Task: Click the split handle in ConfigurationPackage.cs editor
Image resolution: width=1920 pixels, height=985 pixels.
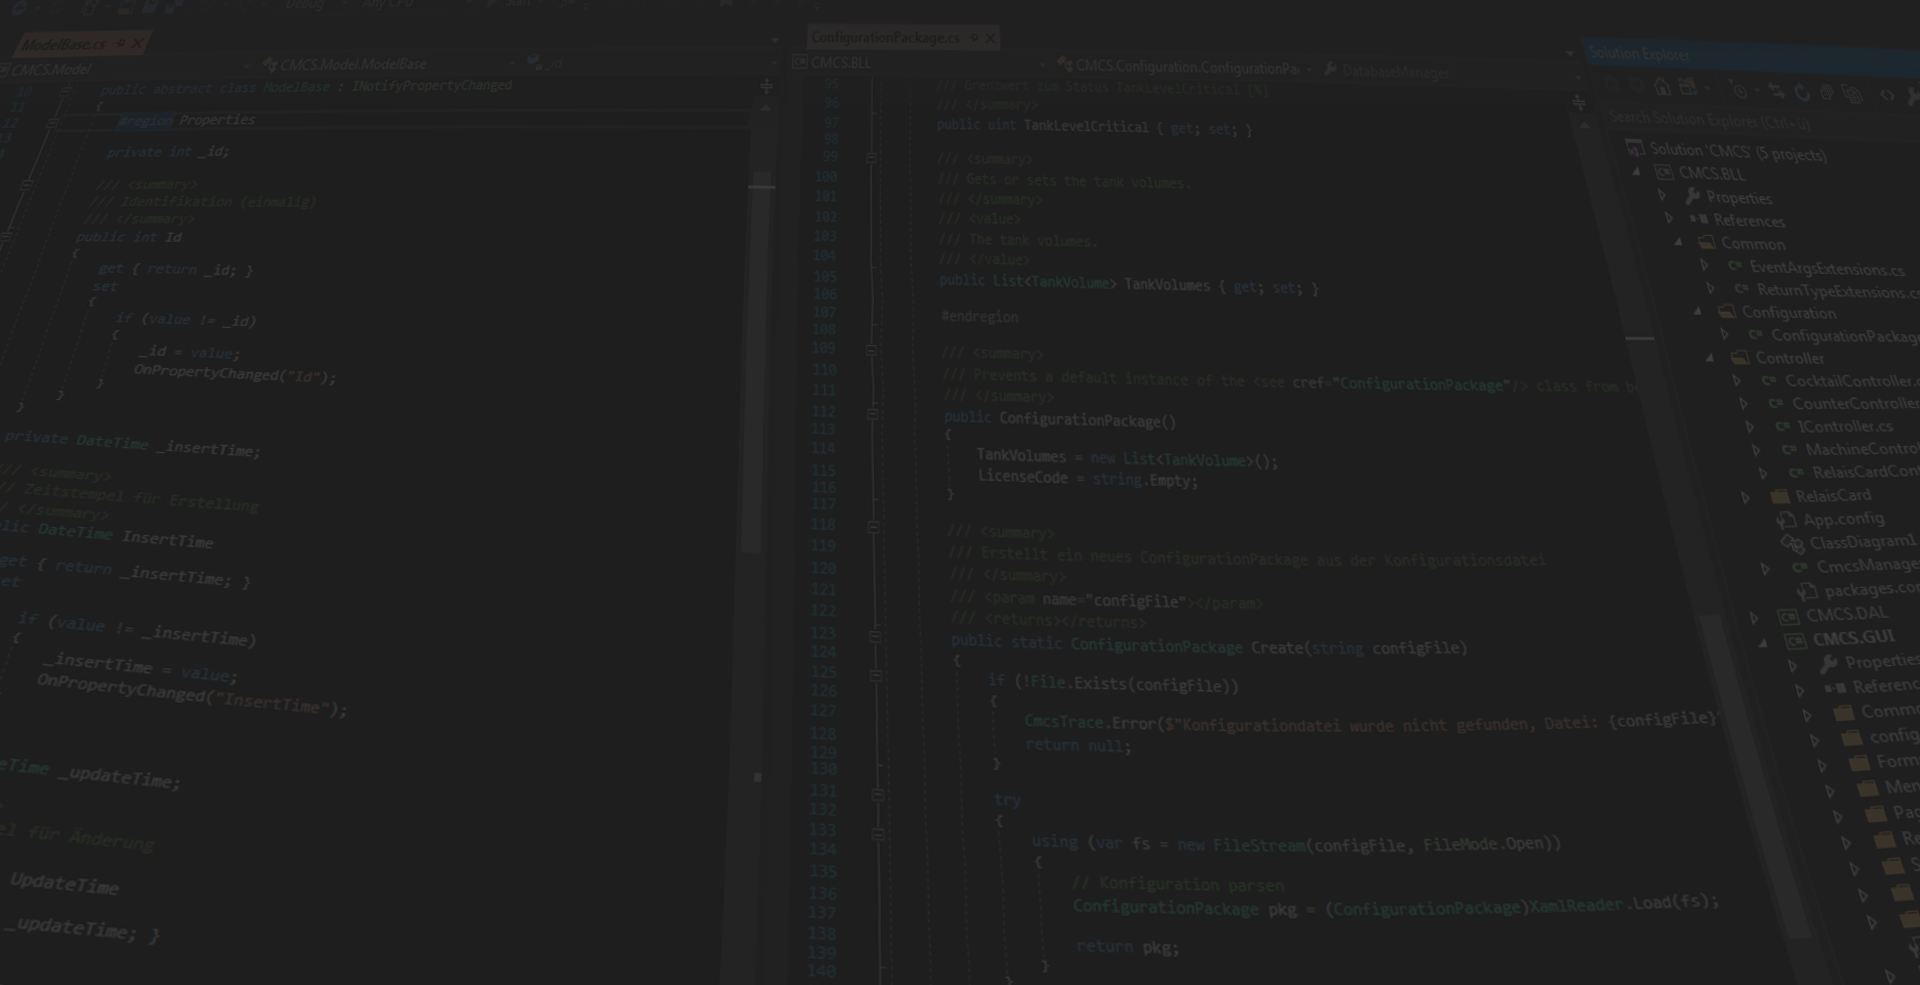Action: 1579,102
